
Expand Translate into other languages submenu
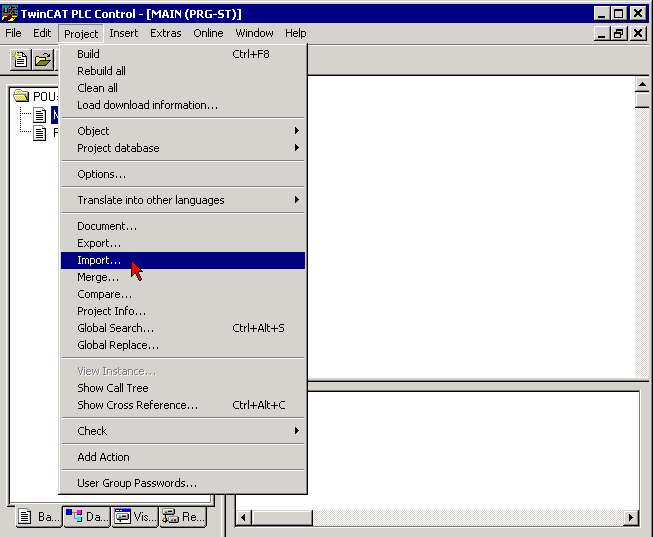[183, 200]
